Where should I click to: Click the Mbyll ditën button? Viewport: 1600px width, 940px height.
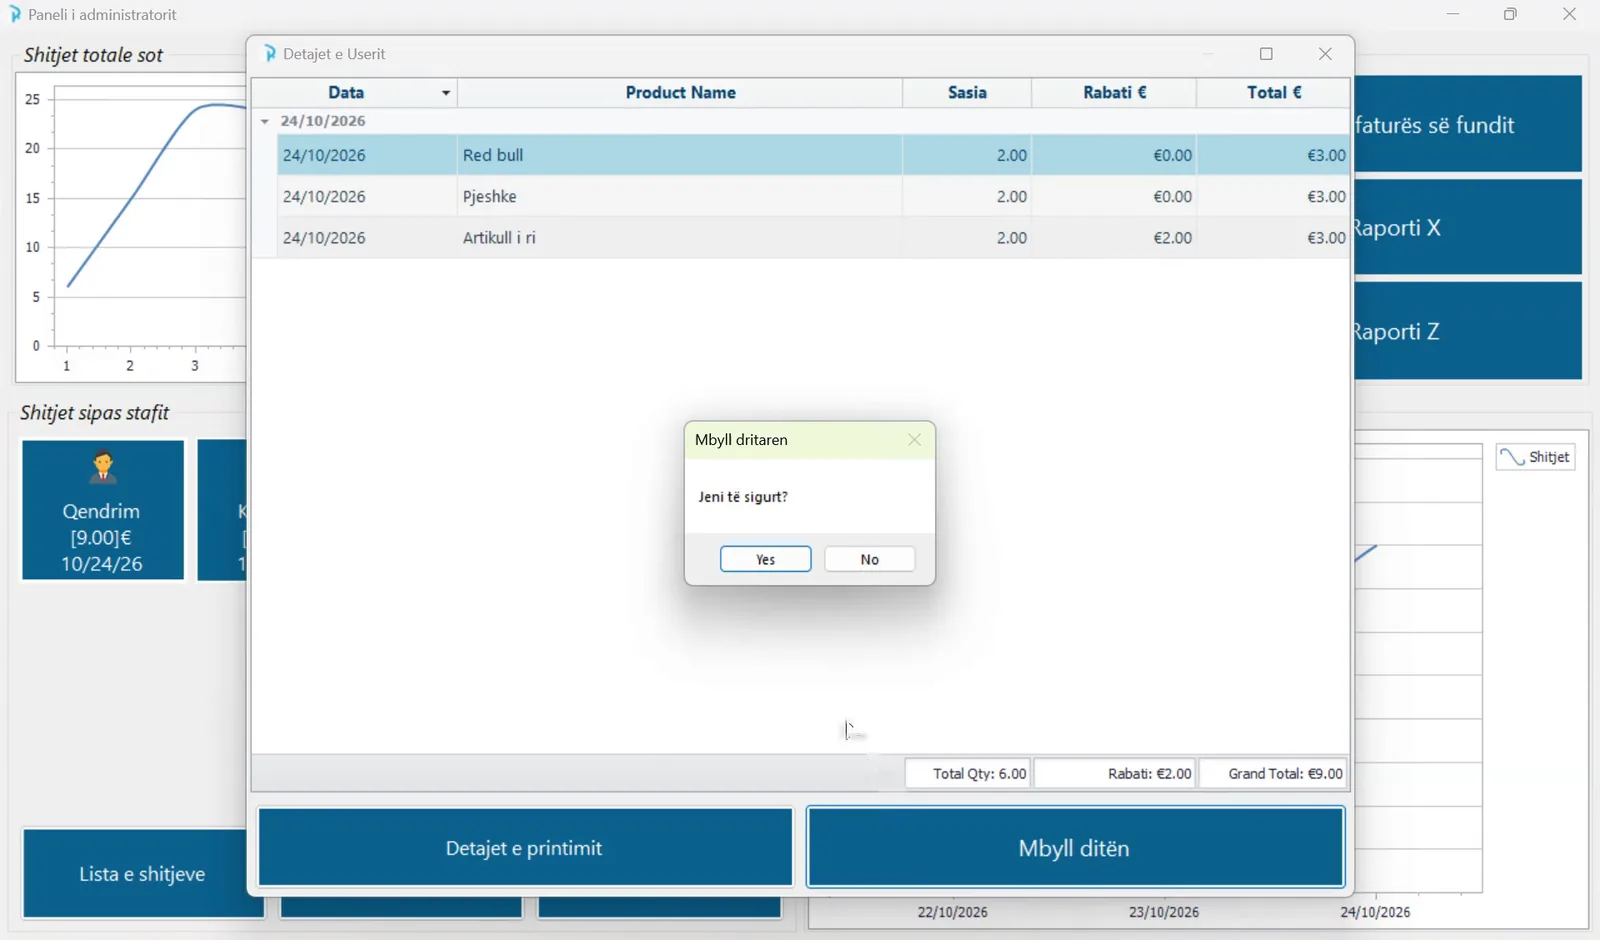[x=1075, y=848]
